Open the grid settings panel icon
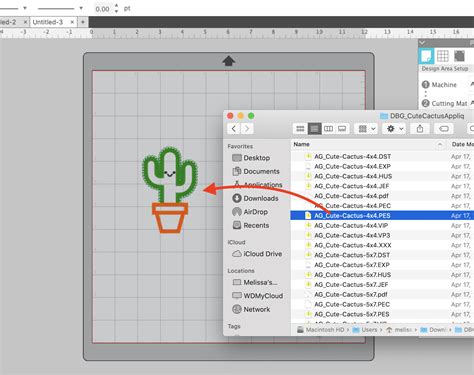This screenshot has width=474, height=375. (x=443, y=56)
